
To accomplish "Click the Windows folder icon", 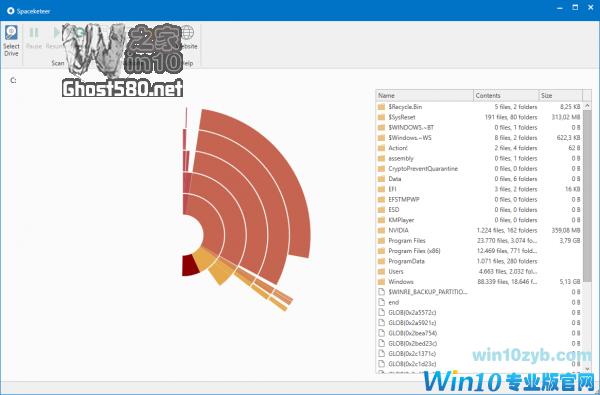I will [x=381, y=282].
